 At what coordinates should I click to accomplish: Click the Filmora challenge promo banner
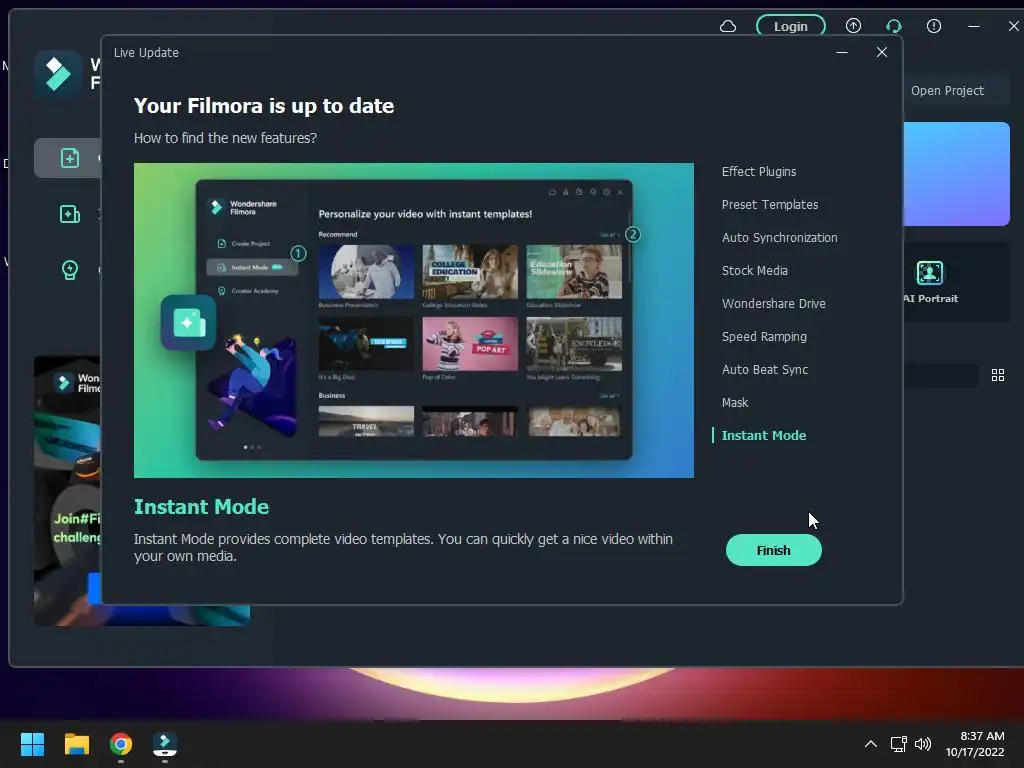(x=67, y=490)
